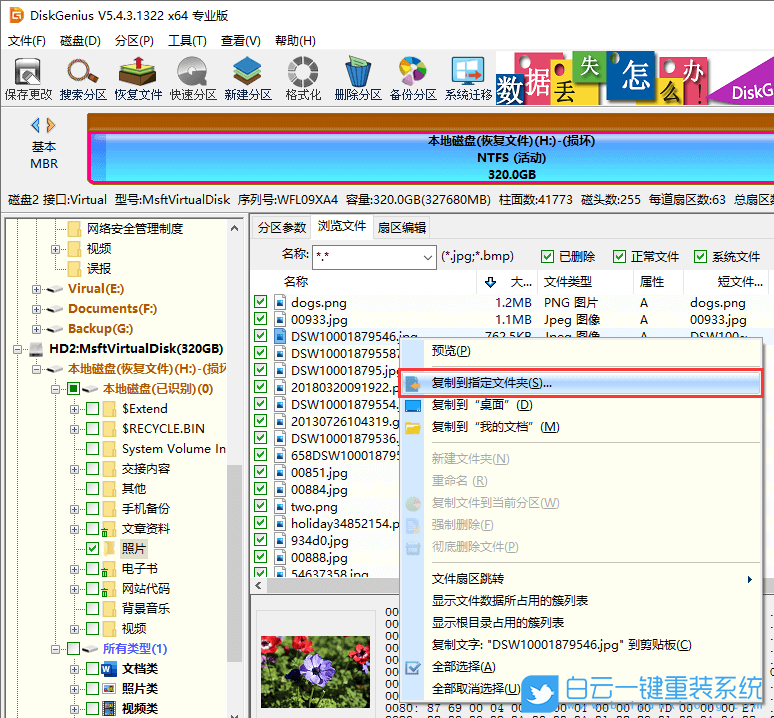Open the 格式化 (Format) tool
This screenshot has height=718, width=774.
[x=303, y=77]
